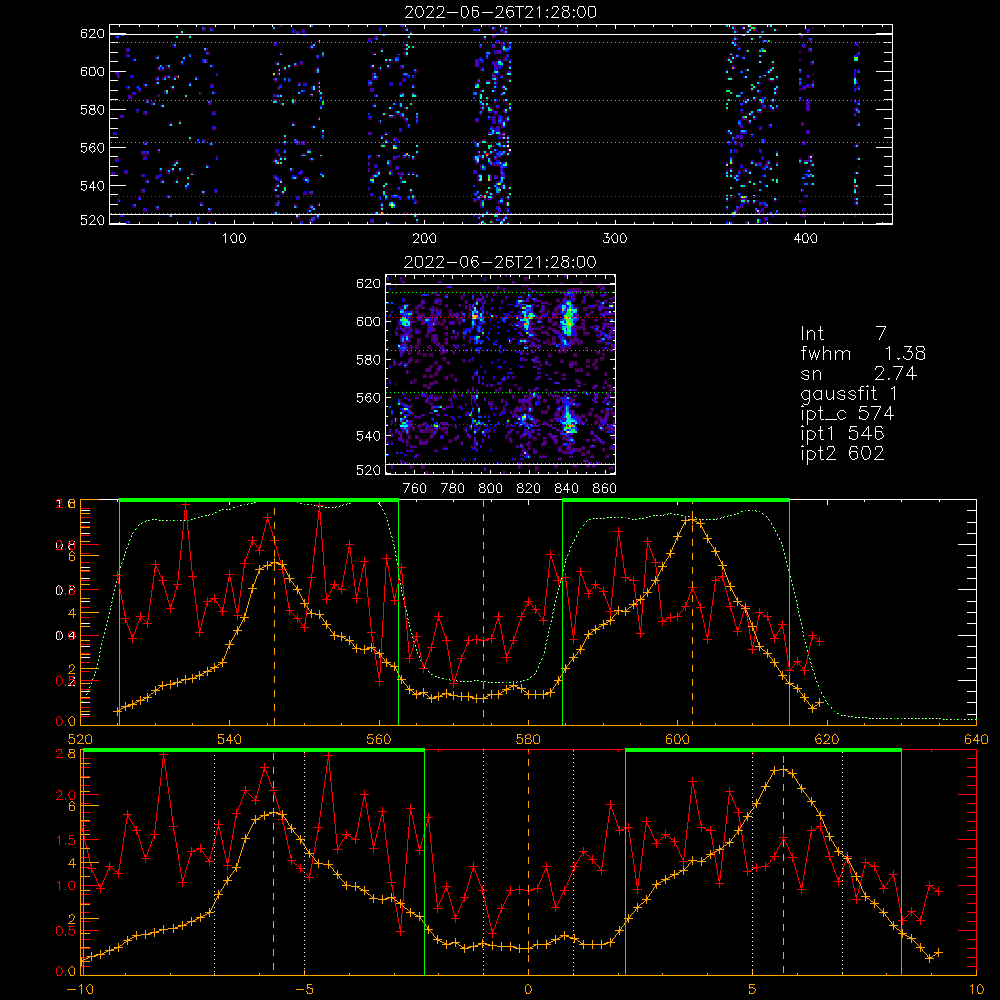Select the 'sn 2.74' readout line

coord(858,373)
